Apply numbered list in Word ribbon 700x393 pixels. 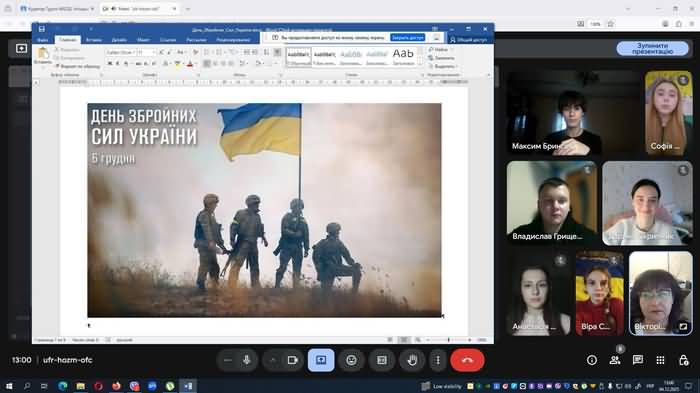point(219,52)
